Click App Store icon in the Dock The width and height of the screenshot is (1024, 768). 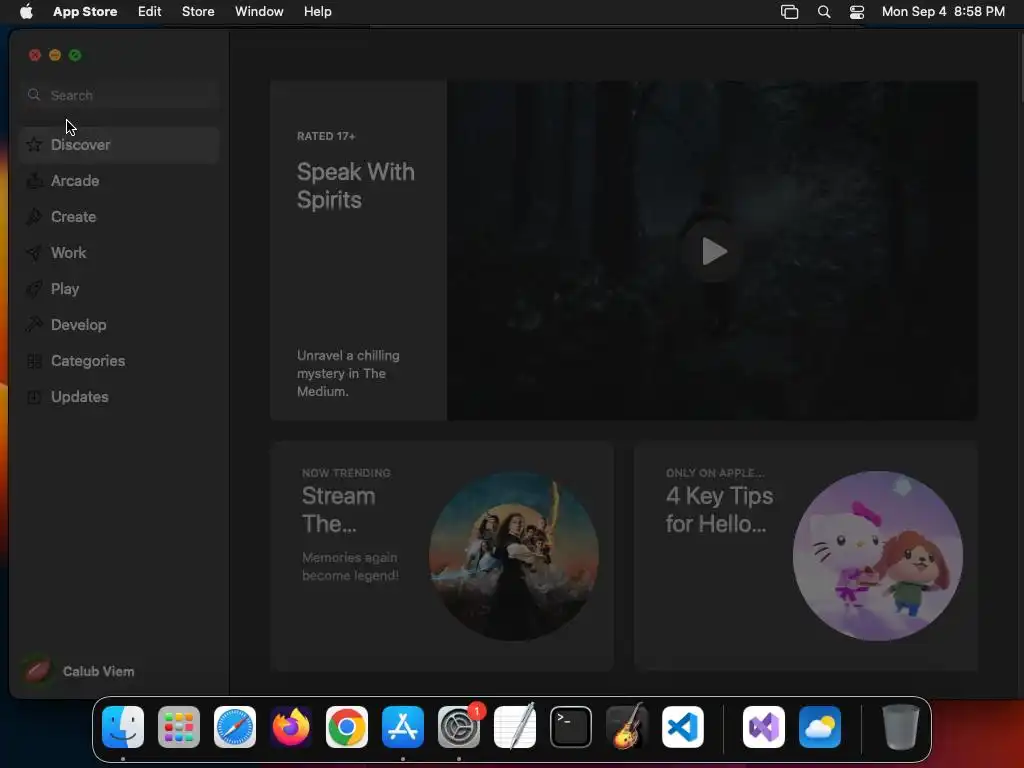pyautogui.click(x=403, y=727)
